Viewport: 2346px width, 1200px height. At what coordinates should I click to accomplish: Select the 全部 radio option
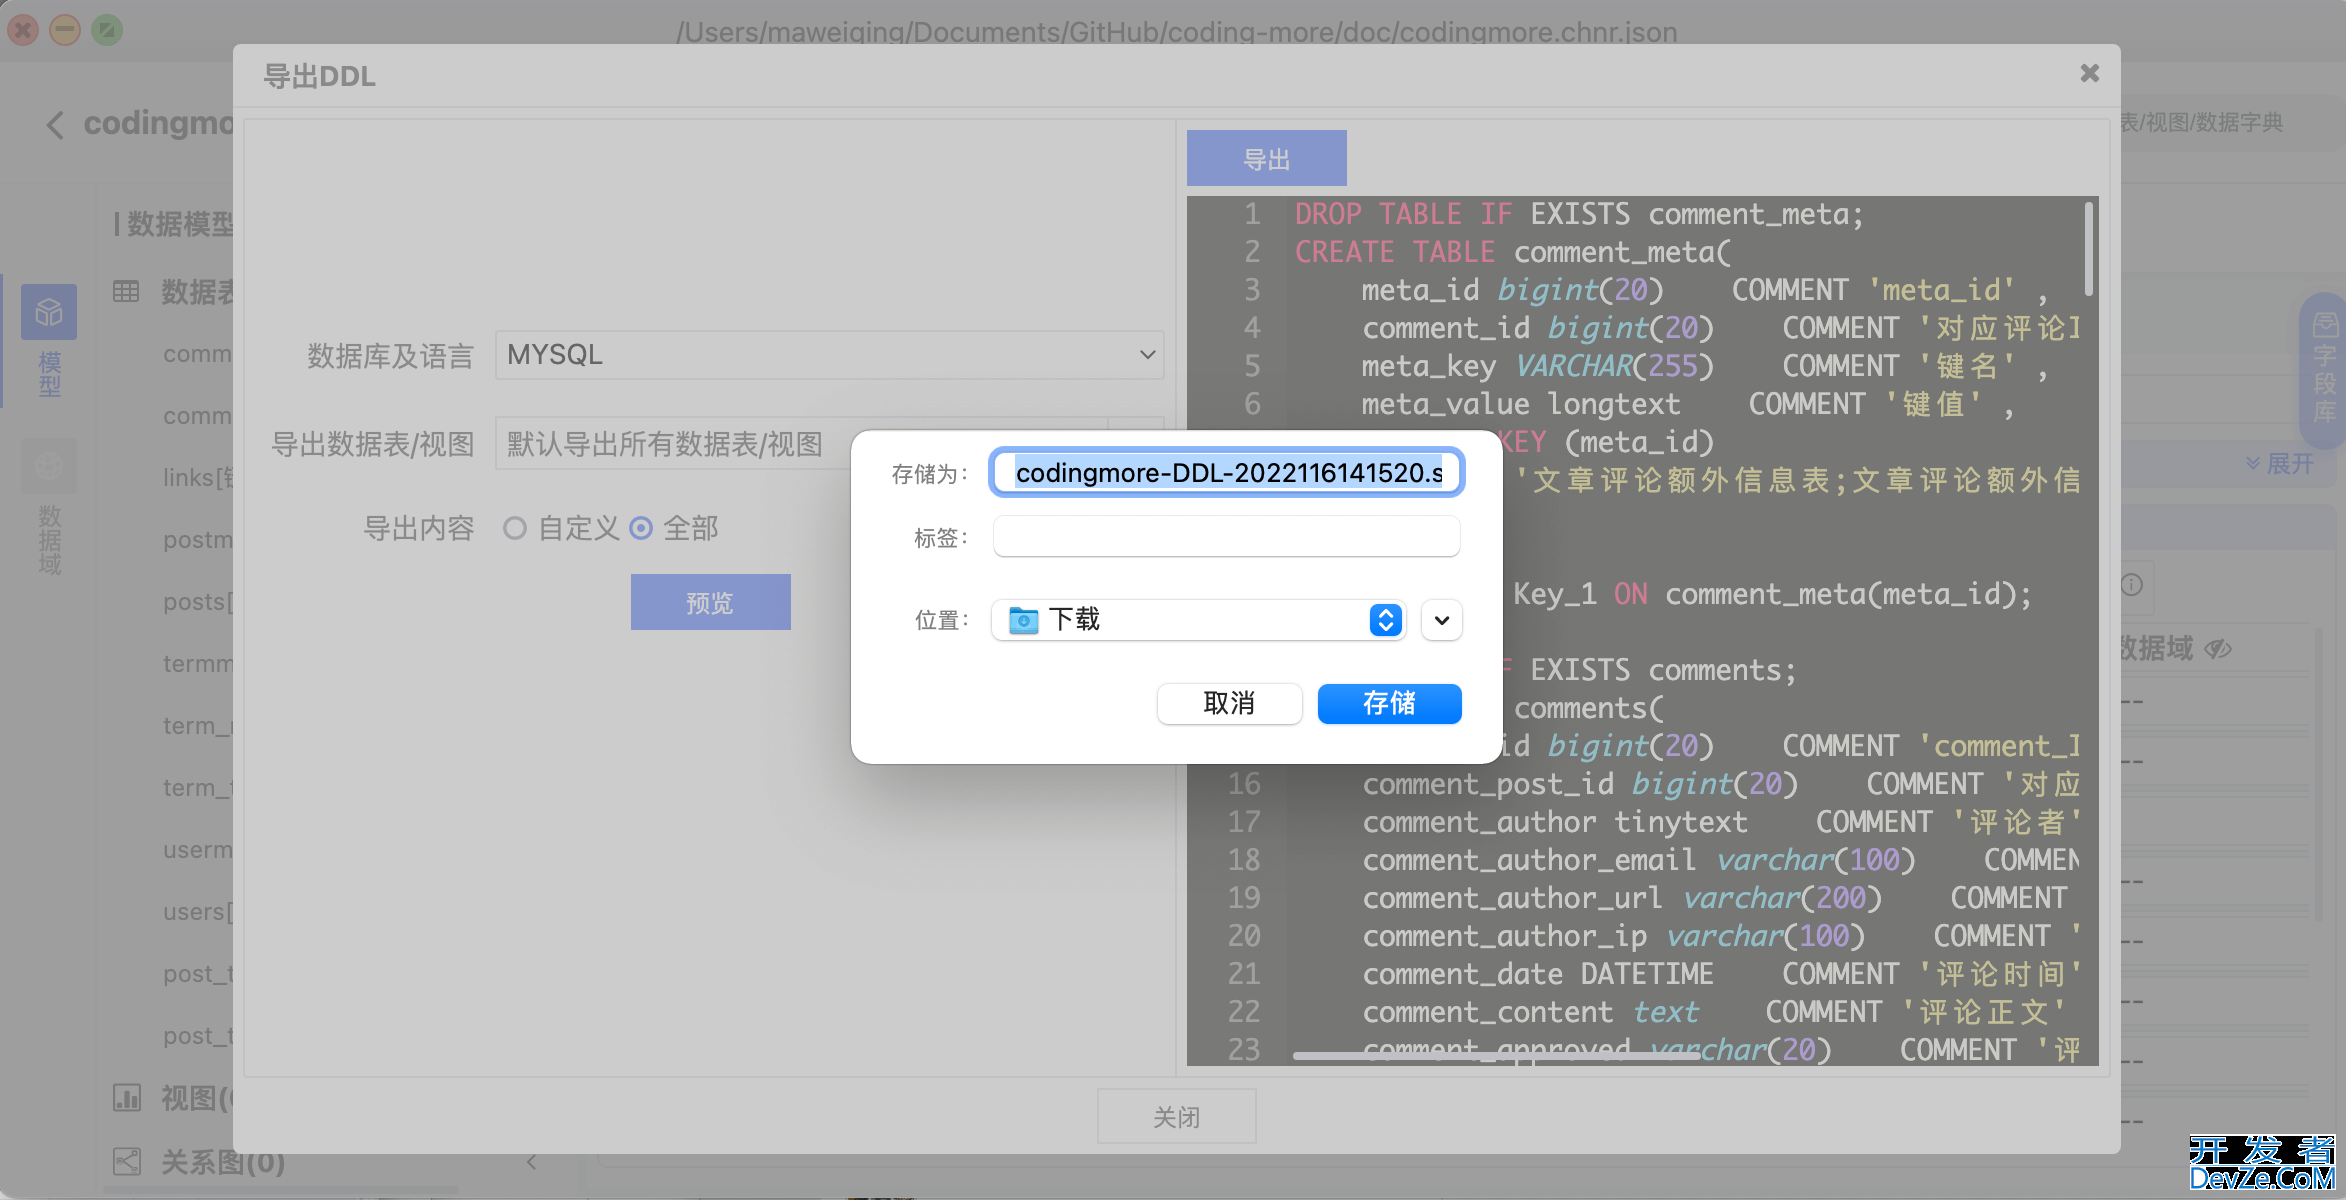641,528
